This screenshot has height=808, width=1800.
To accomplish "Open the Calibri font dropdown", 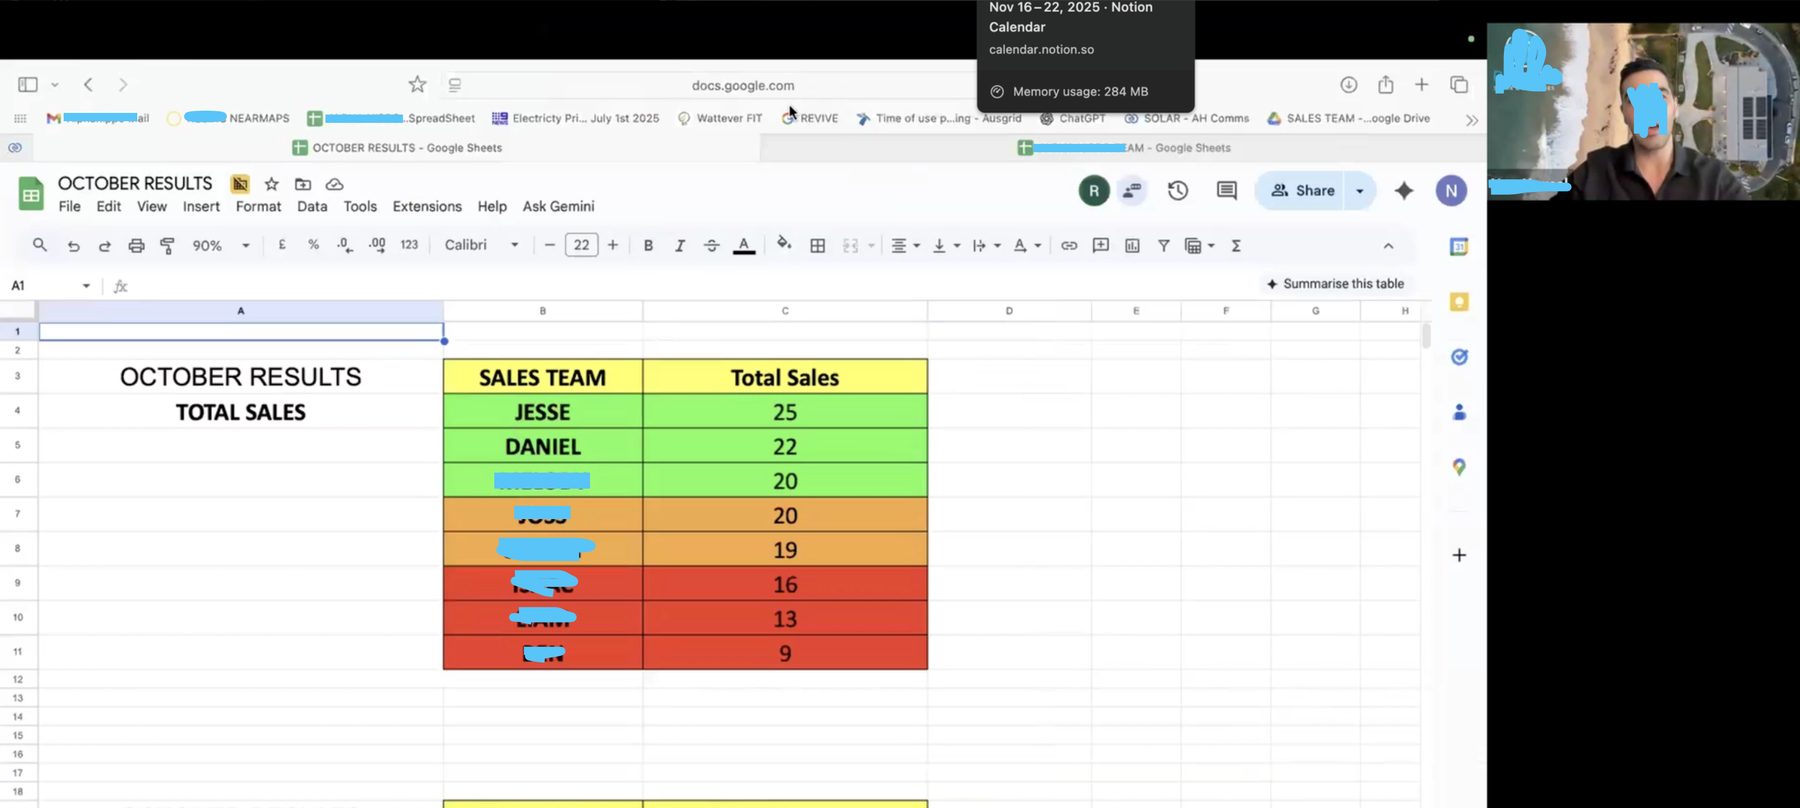I will (482, 245).
